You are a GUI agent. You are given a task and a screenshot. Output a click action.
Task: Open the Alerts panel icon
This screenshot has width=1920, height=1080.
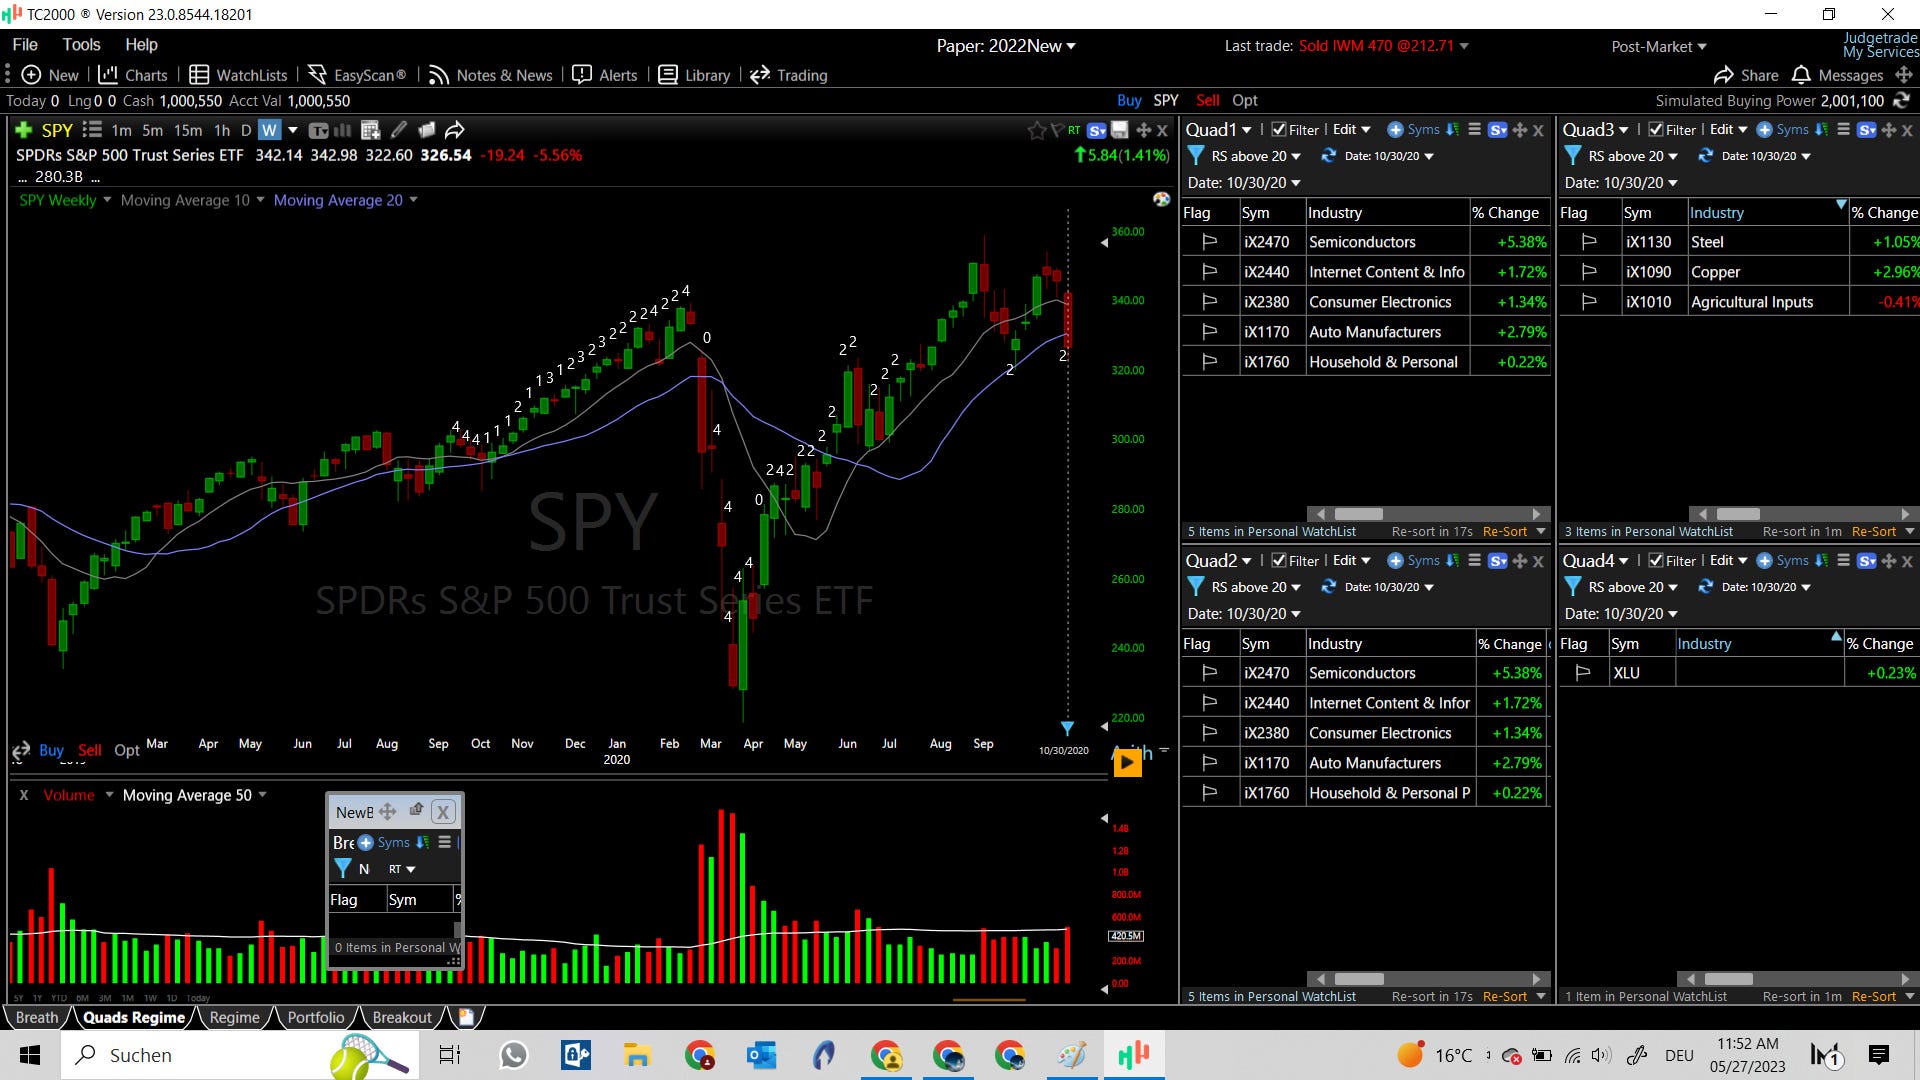coord(582,75)
